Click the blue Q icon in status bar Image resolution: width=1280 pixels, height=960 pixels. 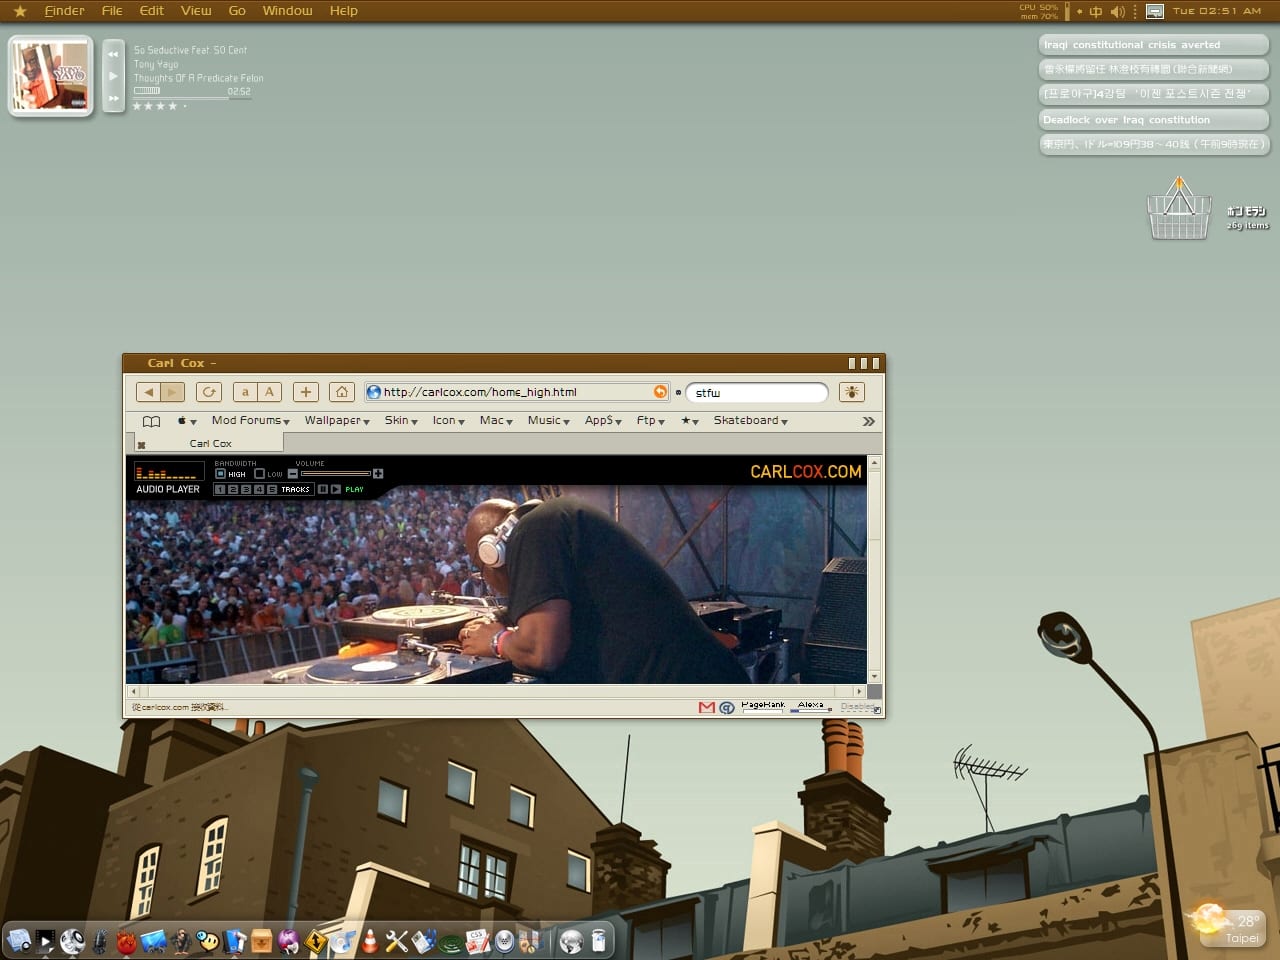[x=727, y=707]
